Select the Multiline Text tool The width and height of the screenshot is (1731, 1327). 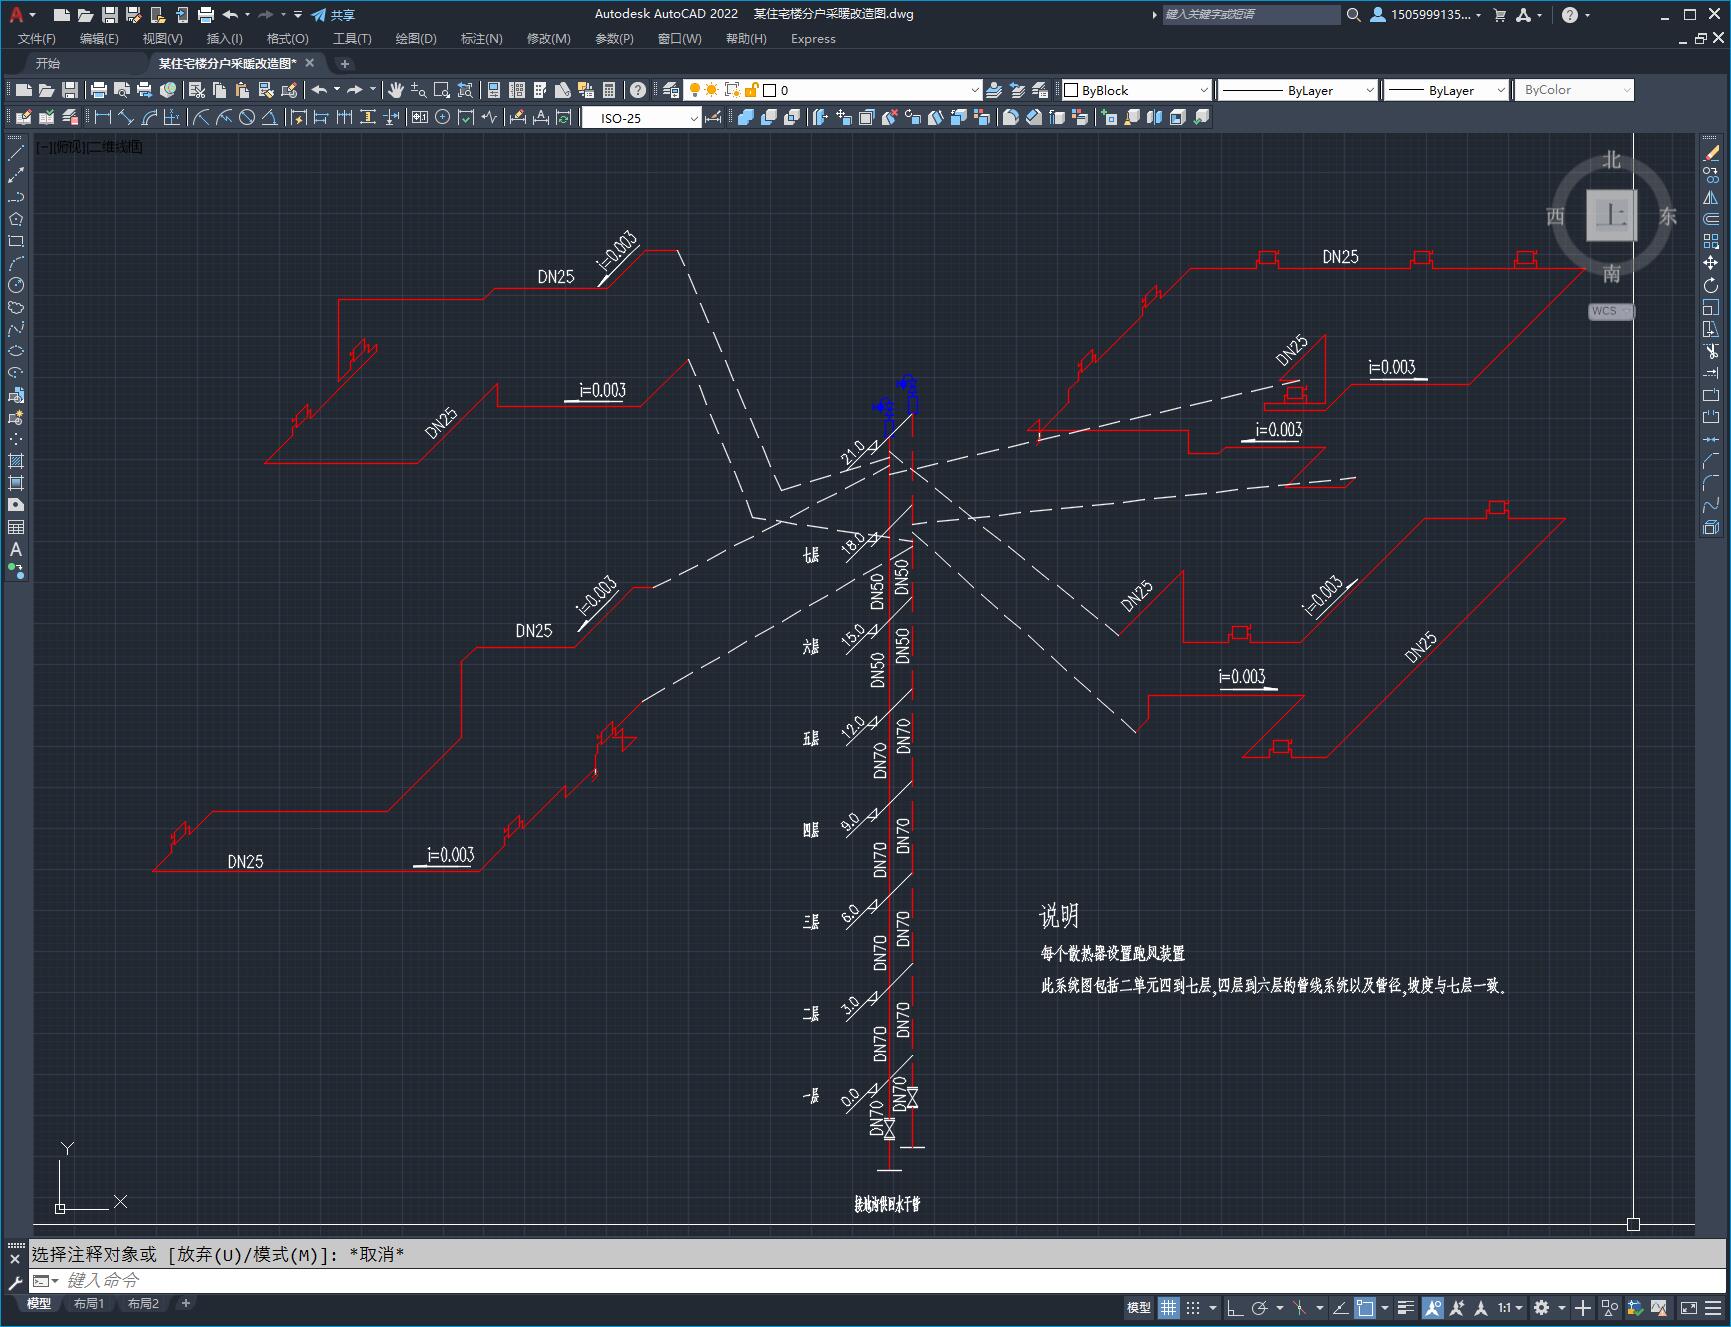[x=16, y=549]
